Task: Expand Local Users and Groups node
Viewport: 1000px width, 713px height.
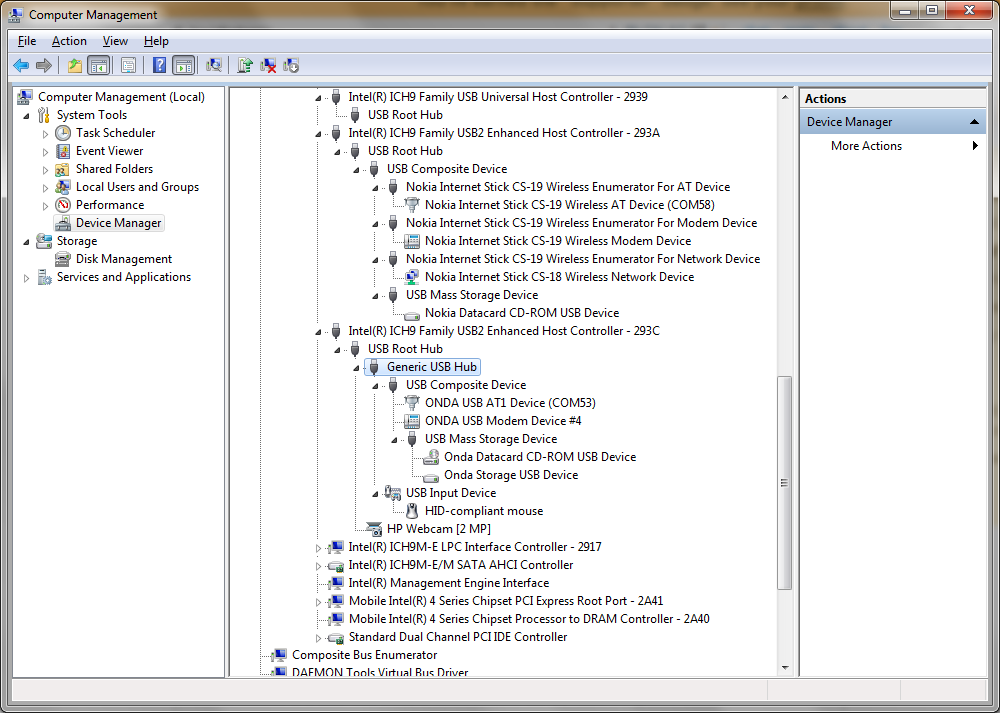Action: [45, 187]
